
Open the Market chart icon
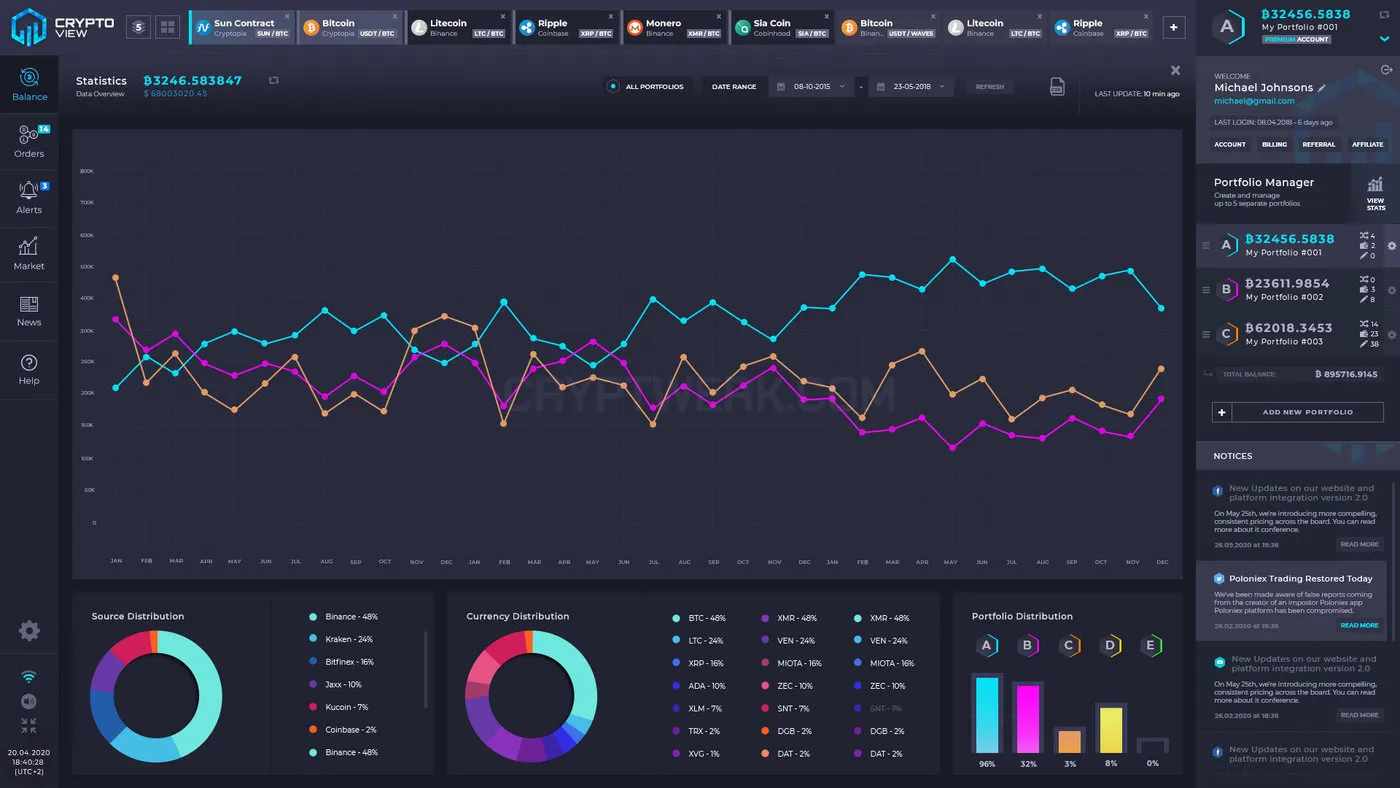[29, 253]
